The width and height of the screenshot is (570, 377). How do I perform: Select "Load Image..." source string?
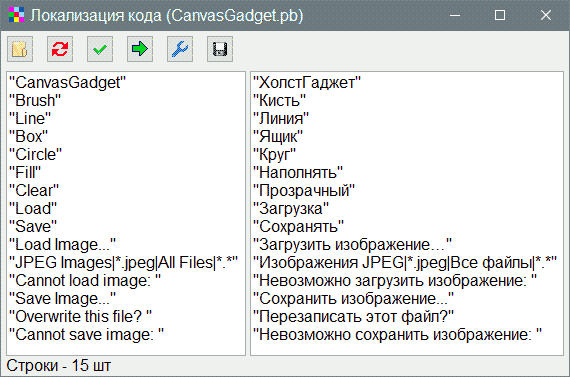63,245
